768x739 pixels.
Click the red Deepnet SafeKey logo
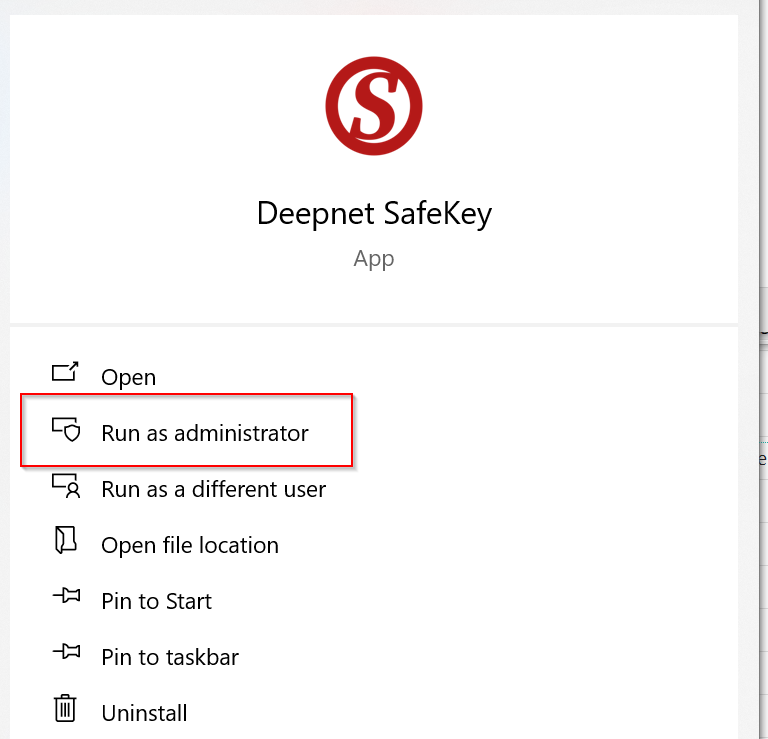(x=374, y=107)
